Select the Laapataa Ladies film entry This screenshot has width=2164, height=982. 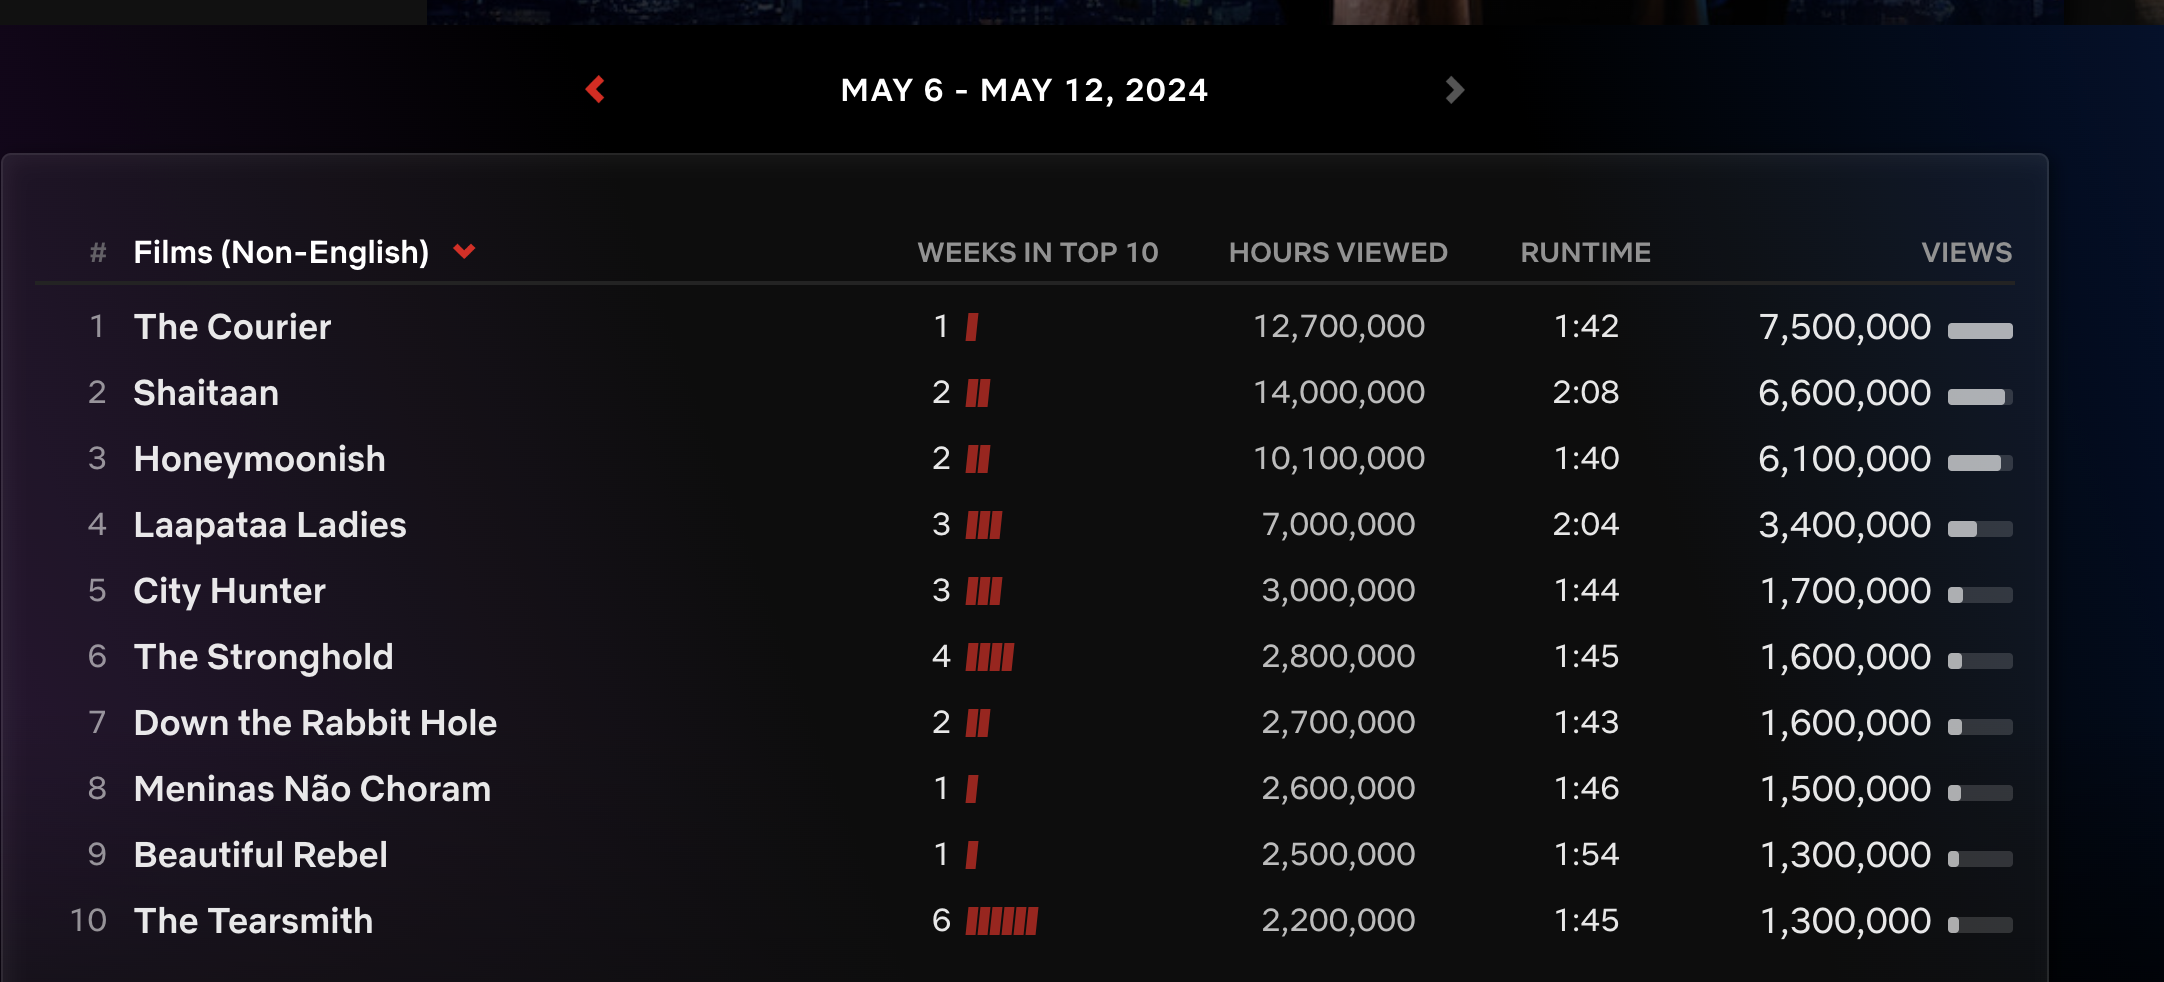click(x=270, y=525)
